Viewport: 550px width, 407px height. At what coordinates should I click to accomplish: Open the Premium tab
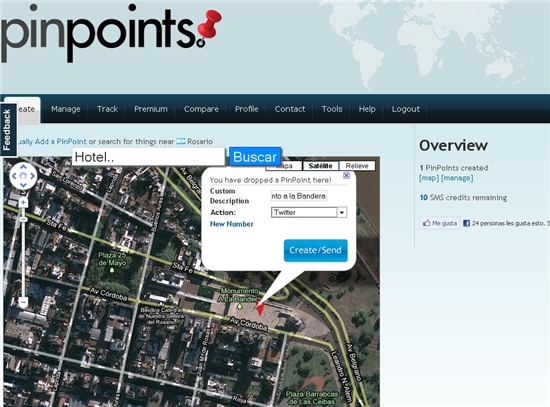pyautogui.click(x=151, y=109)
